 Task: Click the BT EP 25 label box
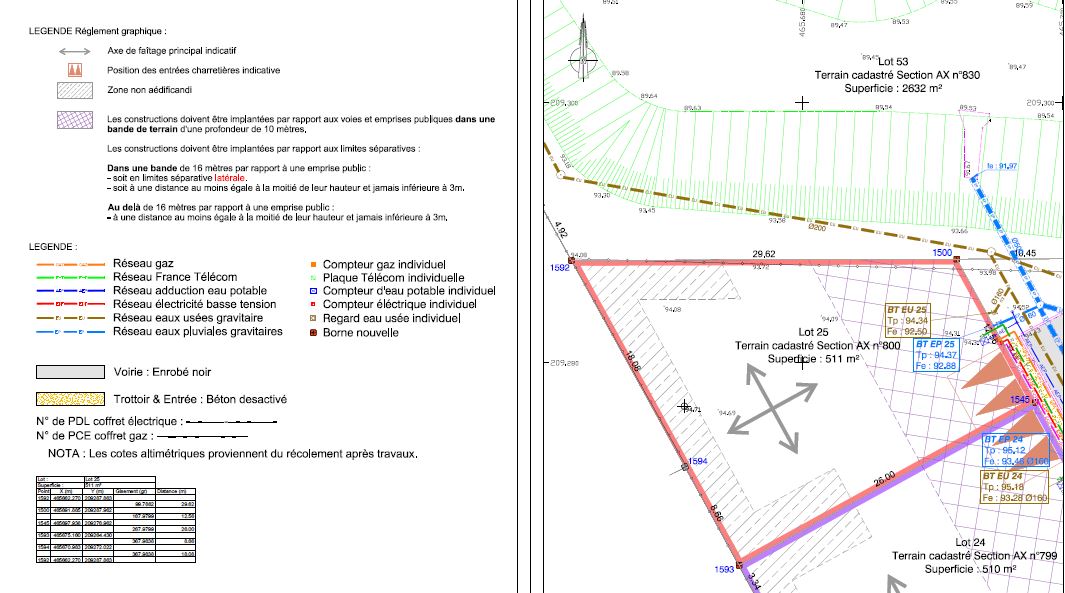tap(936, 355)
